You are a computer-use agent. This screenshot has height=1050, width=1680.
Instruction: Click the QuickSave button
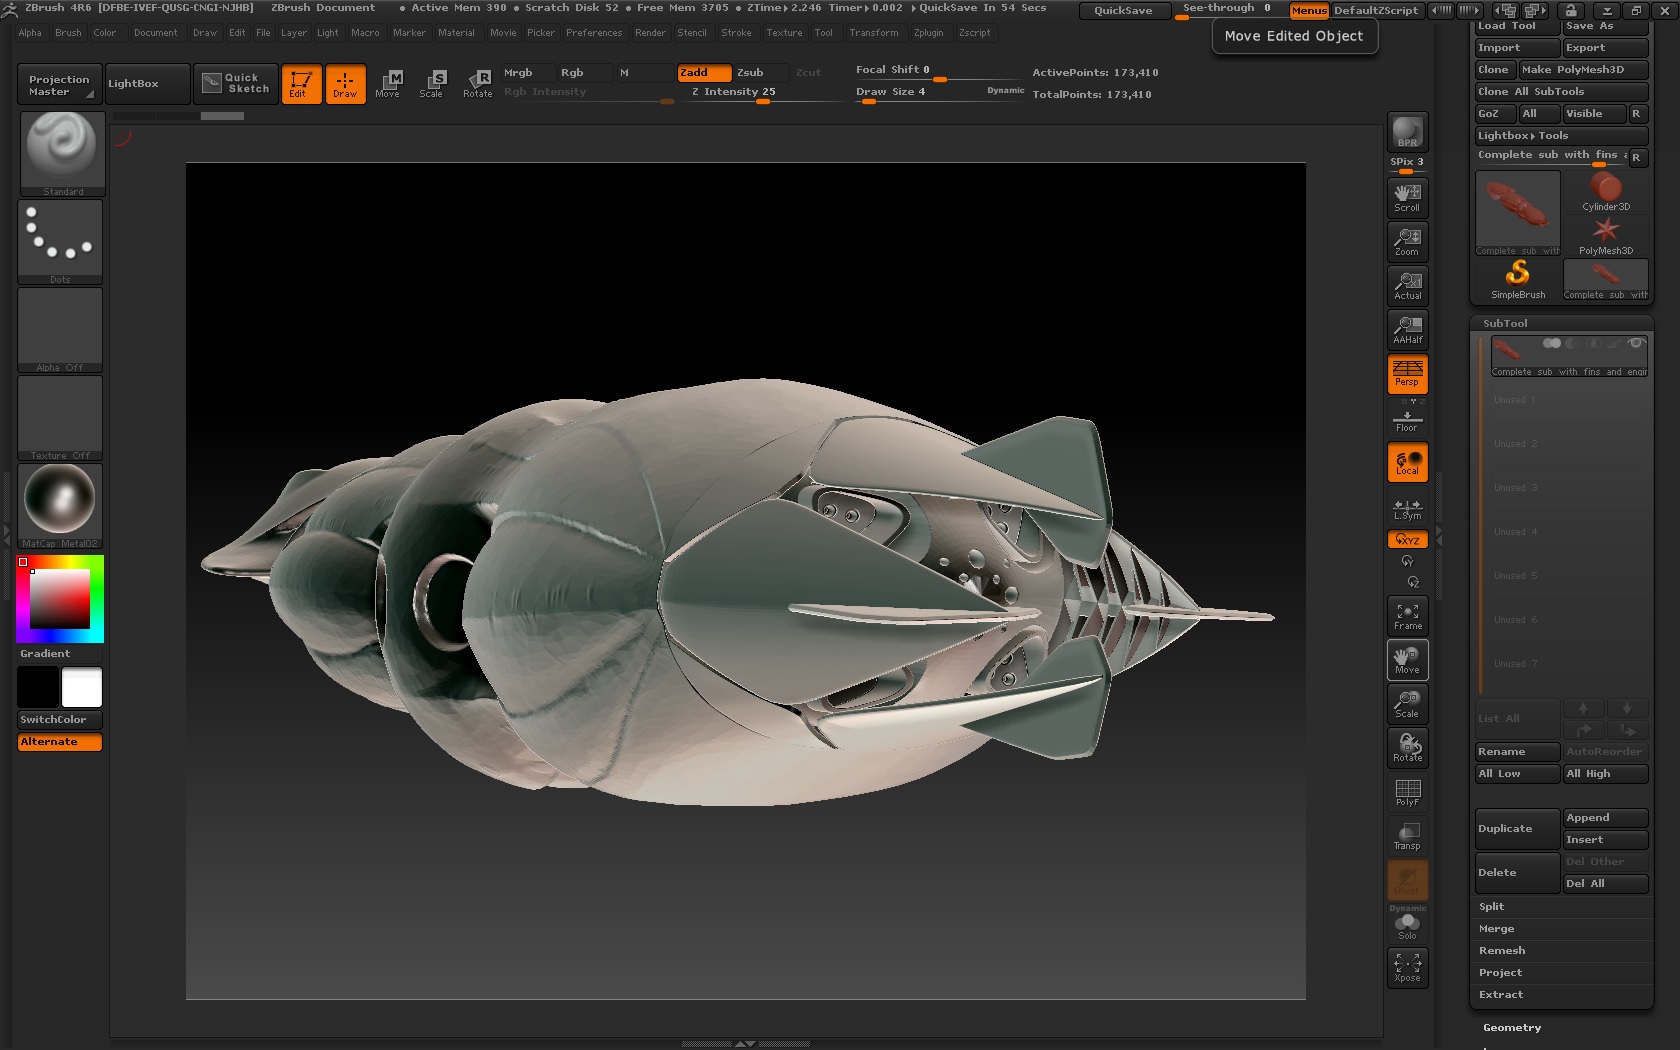point(1122,11)
